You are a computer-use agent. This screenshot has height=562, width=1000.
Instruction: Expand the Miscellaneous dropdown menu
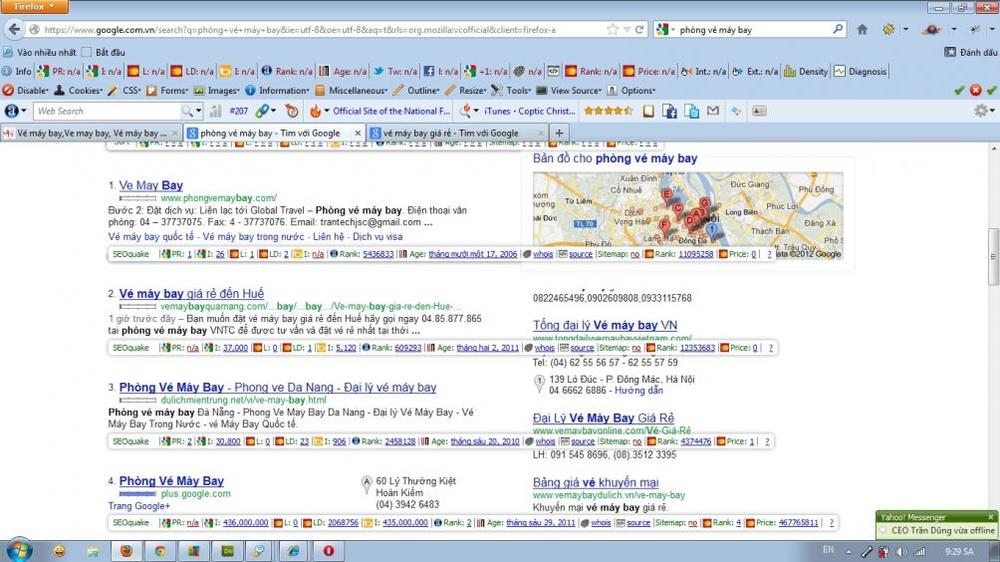pos(351,91)
